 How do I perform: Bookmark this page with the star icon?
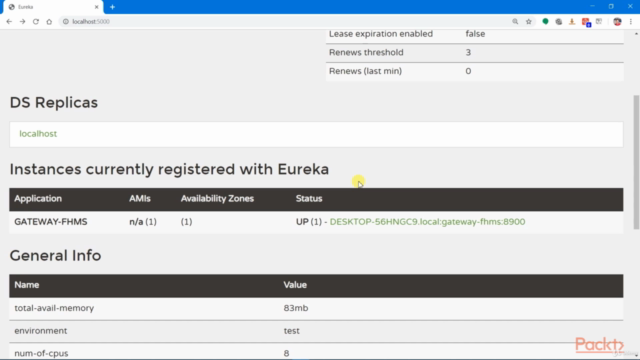(529, 22)
